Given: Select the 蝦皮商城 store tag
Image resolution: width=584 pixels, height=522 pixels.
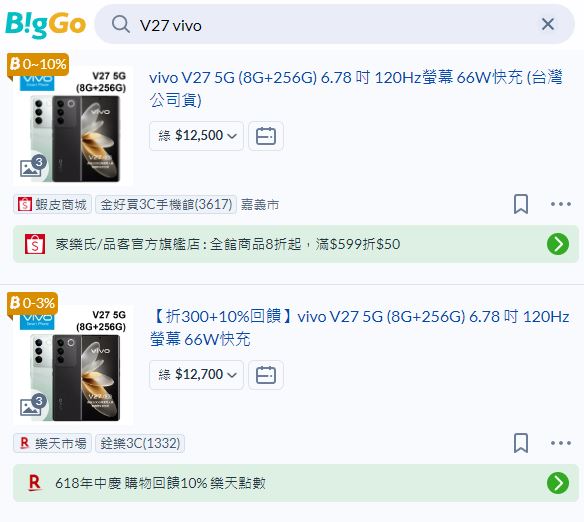Looking at the screenshot, I should [52, 204].
